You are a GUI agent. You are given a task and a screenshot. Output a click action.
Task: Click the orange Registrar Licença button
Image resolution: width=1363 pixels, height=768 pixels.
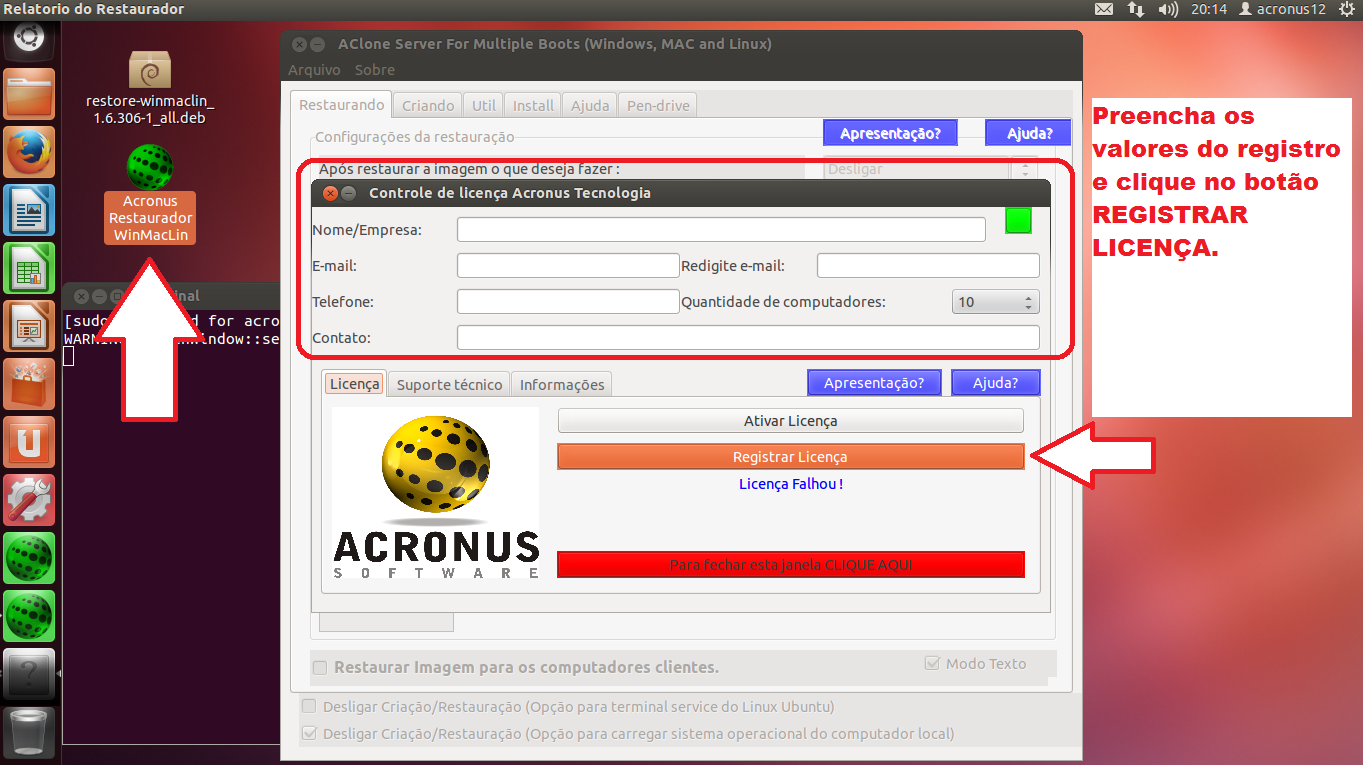790,457
